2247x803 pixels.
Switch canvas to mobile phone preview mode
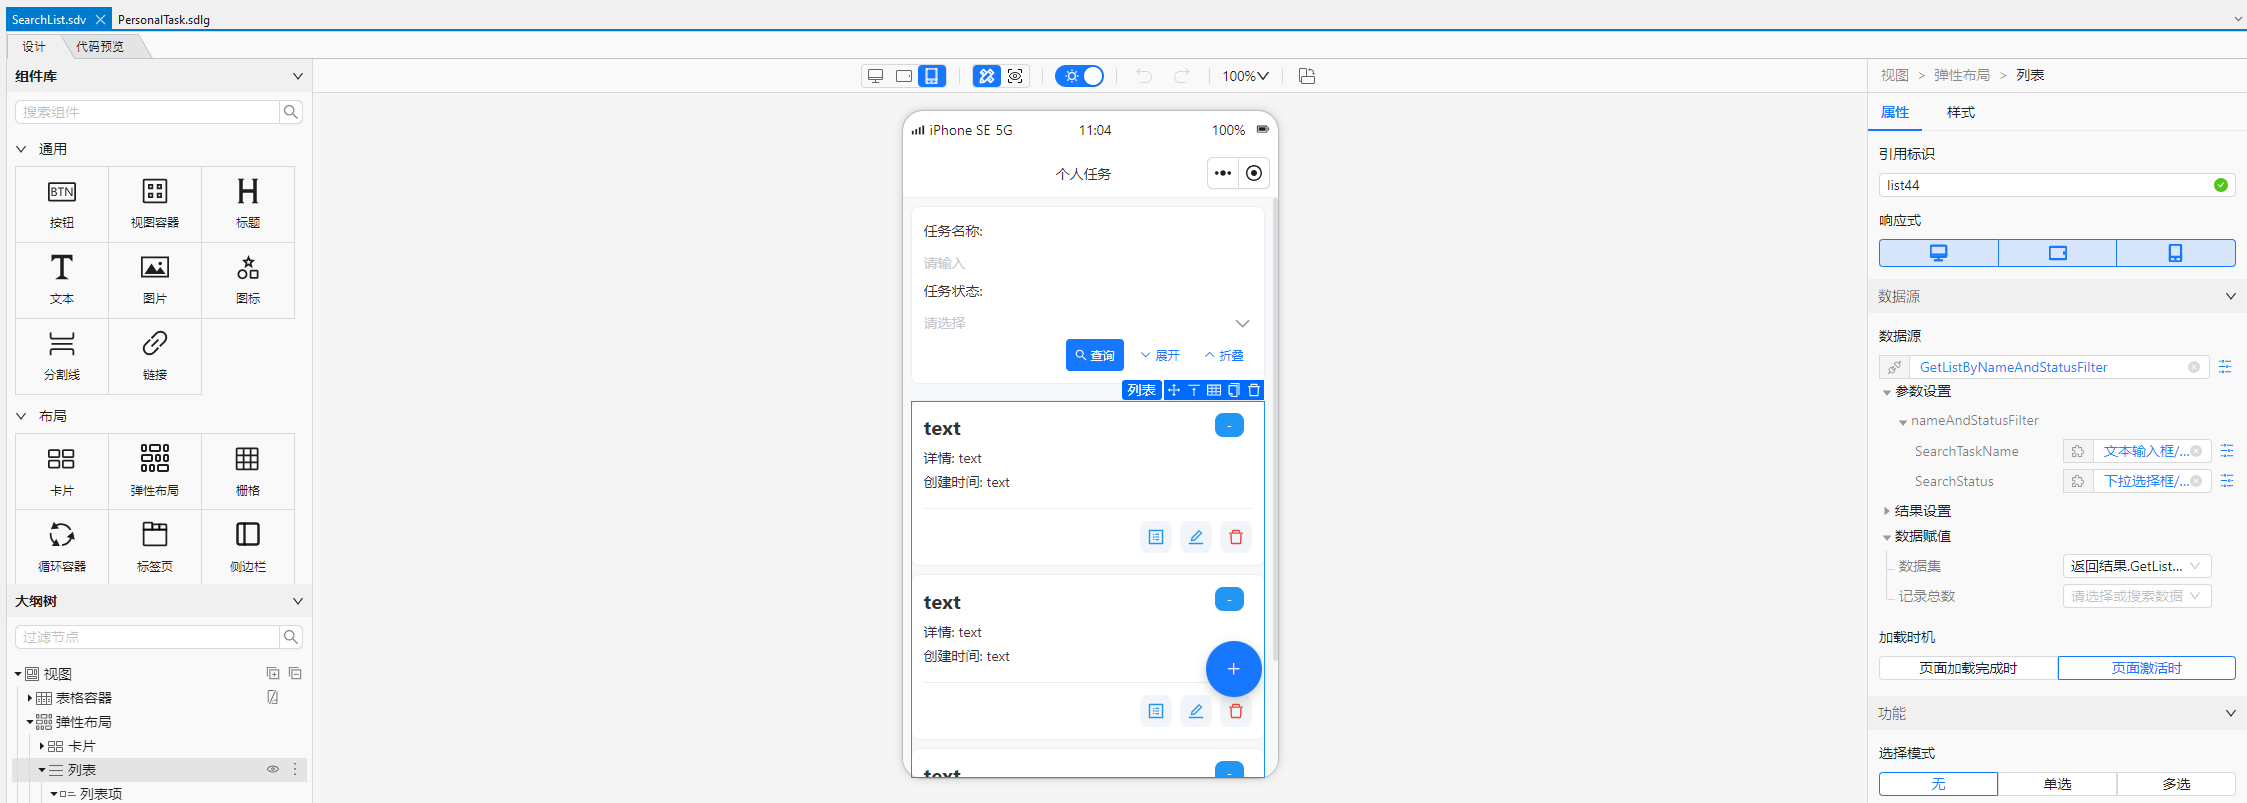pos(932,76)
